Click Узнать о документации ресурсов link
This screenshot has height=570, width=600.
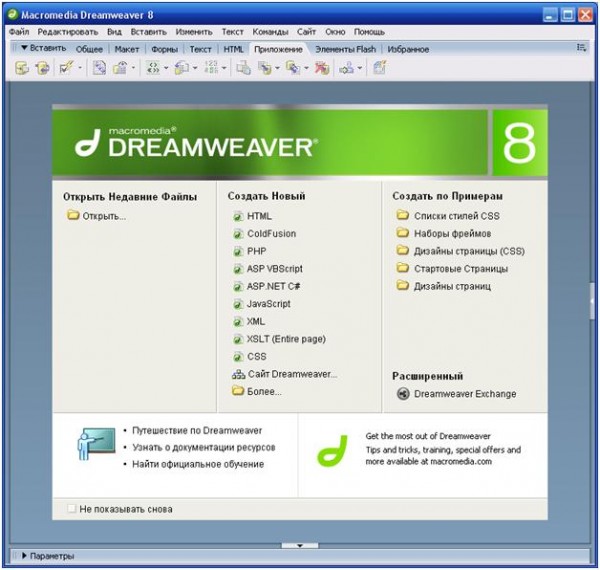(204, 447)
